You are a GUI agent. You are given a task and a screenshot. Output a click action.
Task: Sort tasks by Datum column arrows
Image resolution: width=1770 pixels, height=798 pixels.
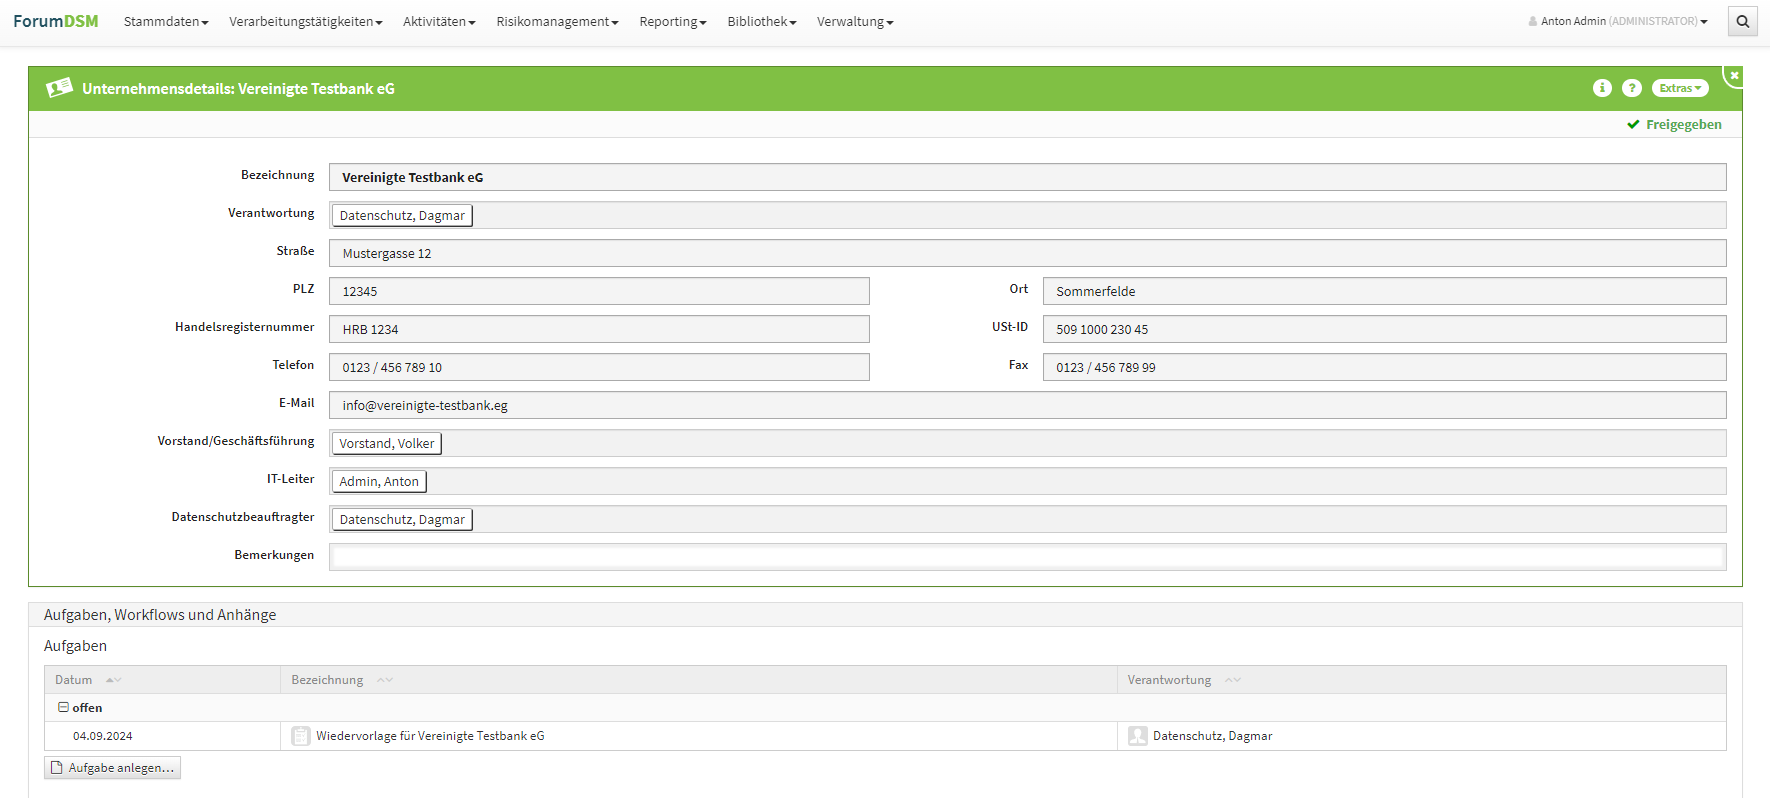tap(114, 680)
